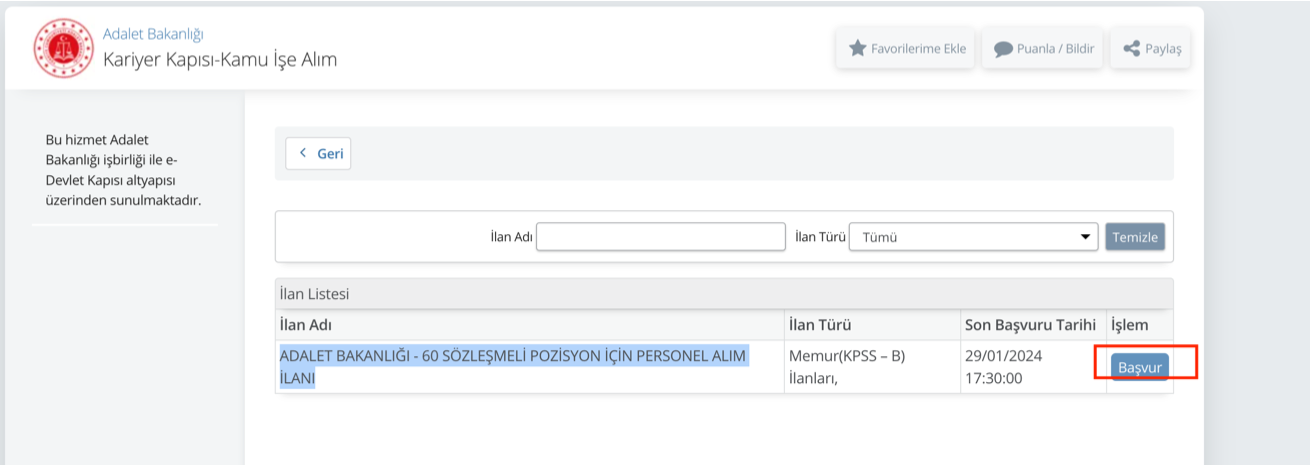Click the İlan Adı column header
This screenshot has width=1311, height=465.
click(x=530, y=325)
